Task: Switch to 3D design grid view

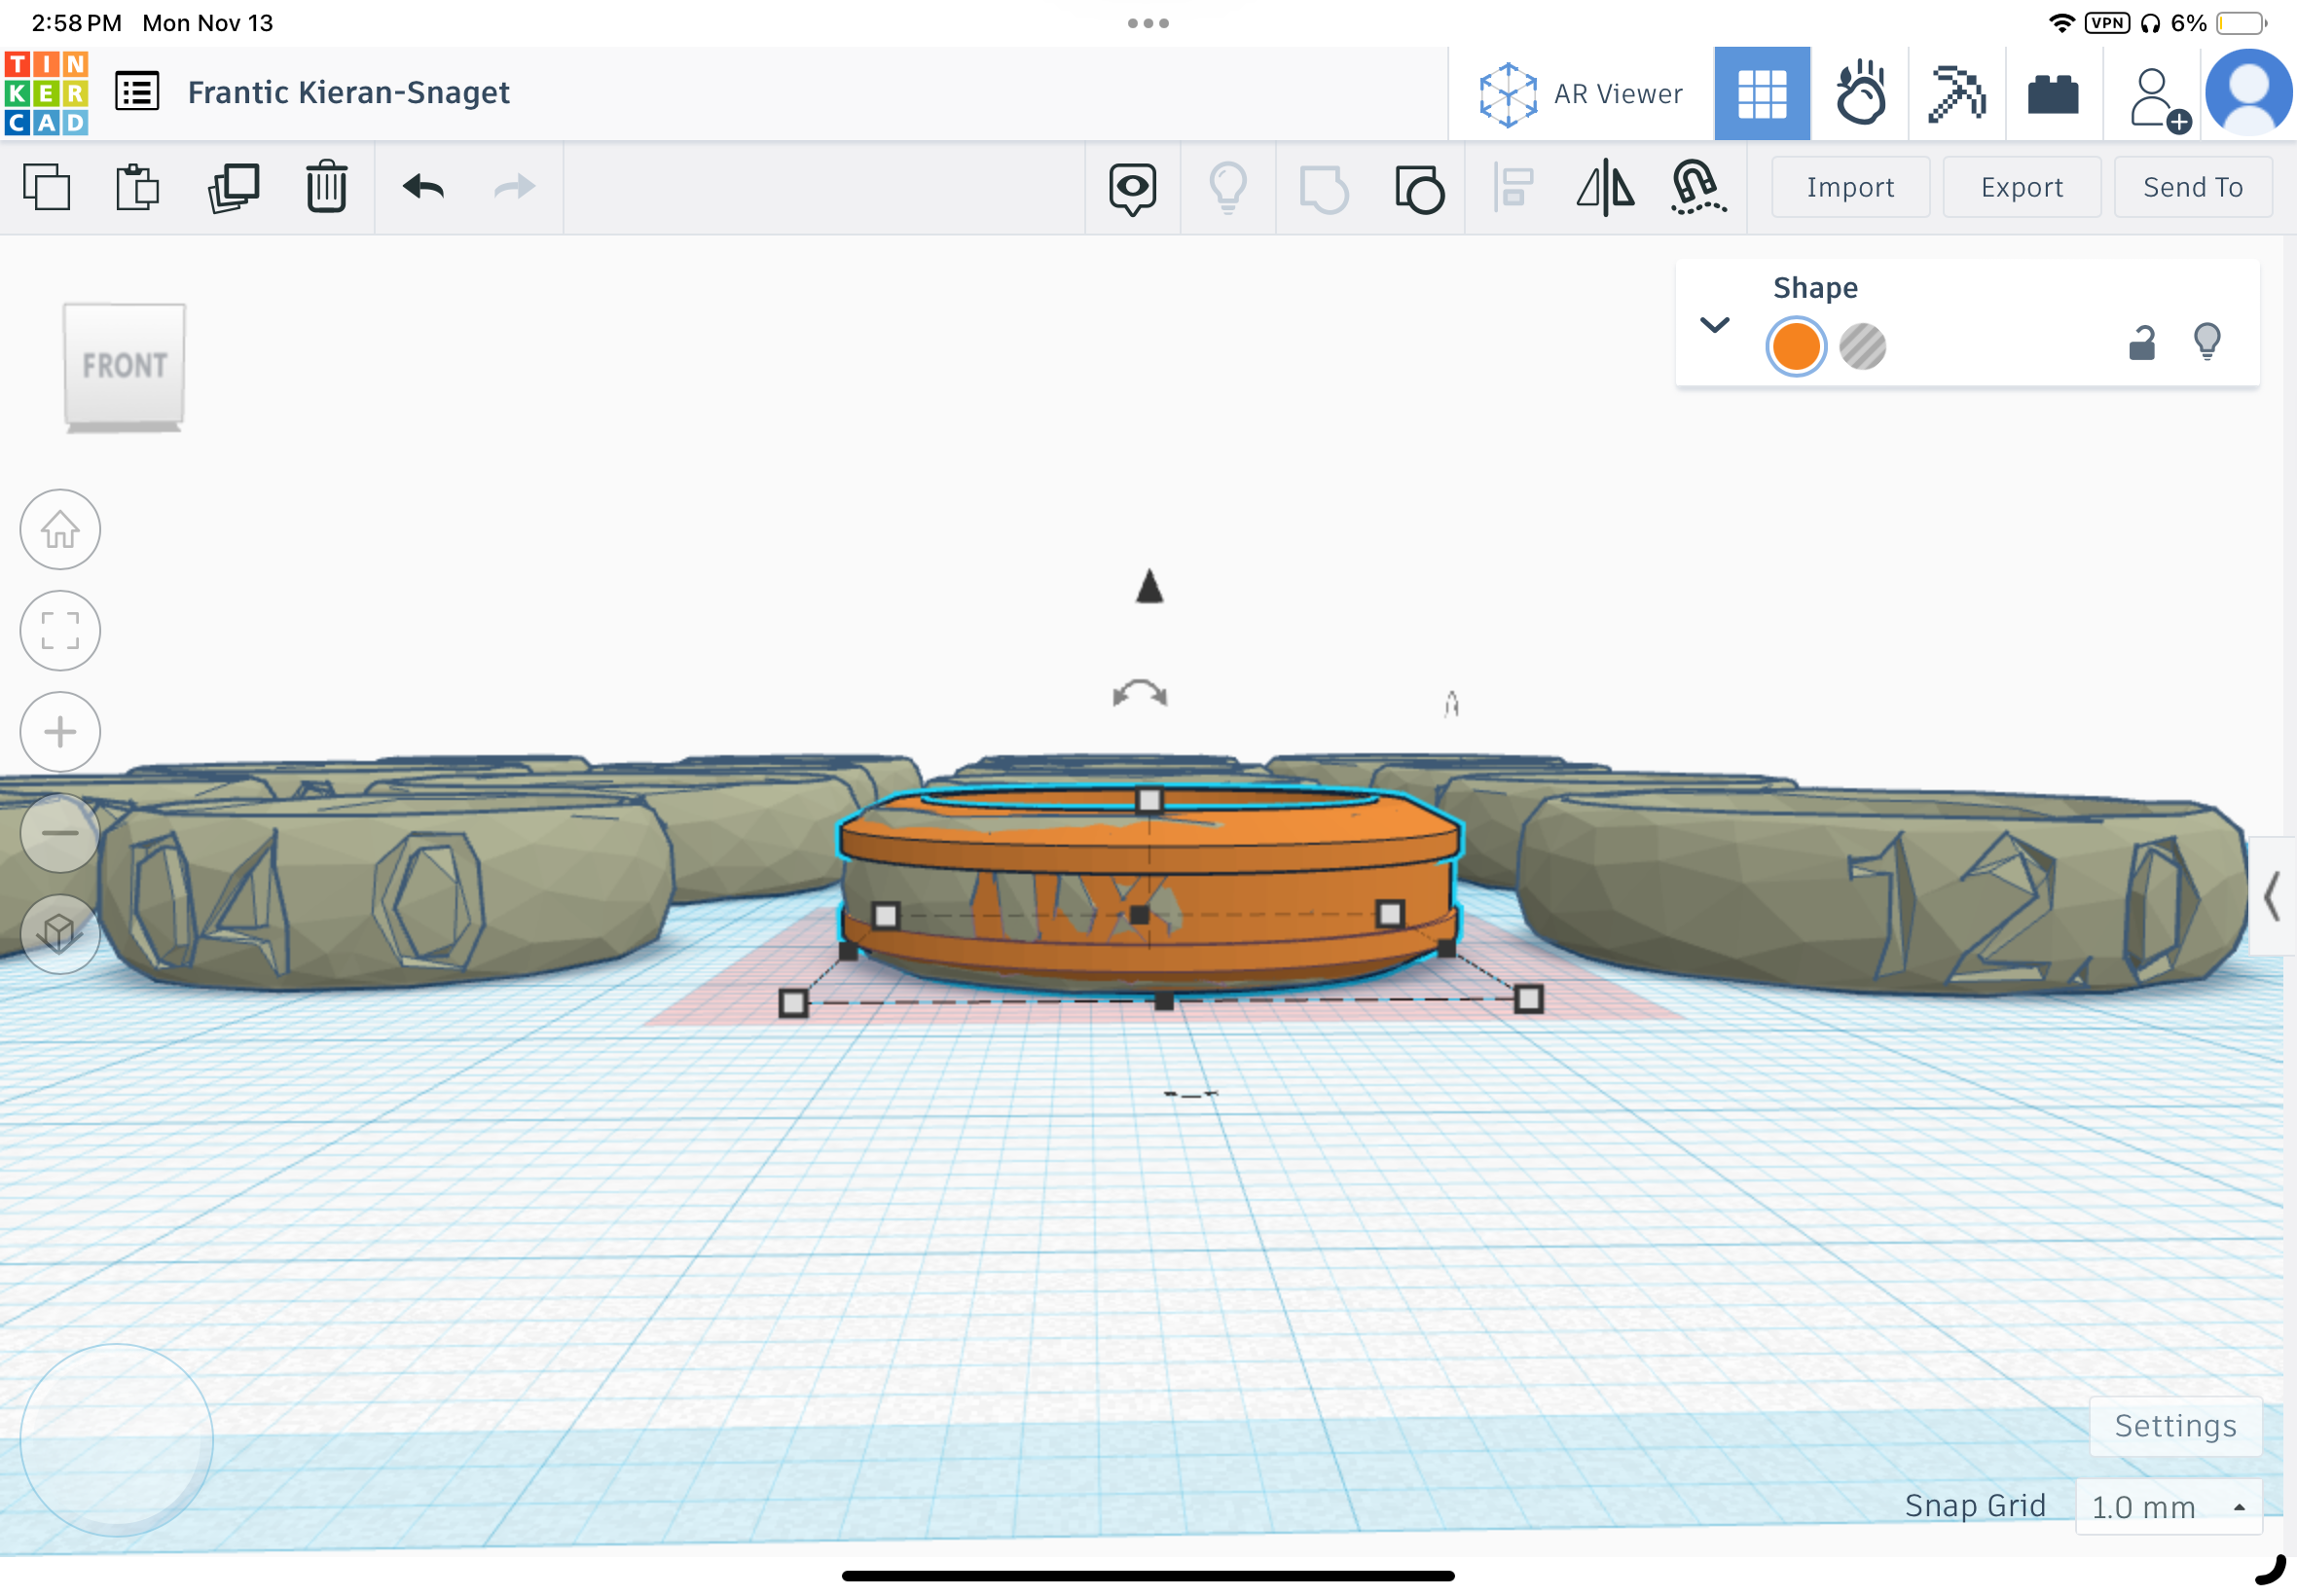Action: (x=1761, y=93)
